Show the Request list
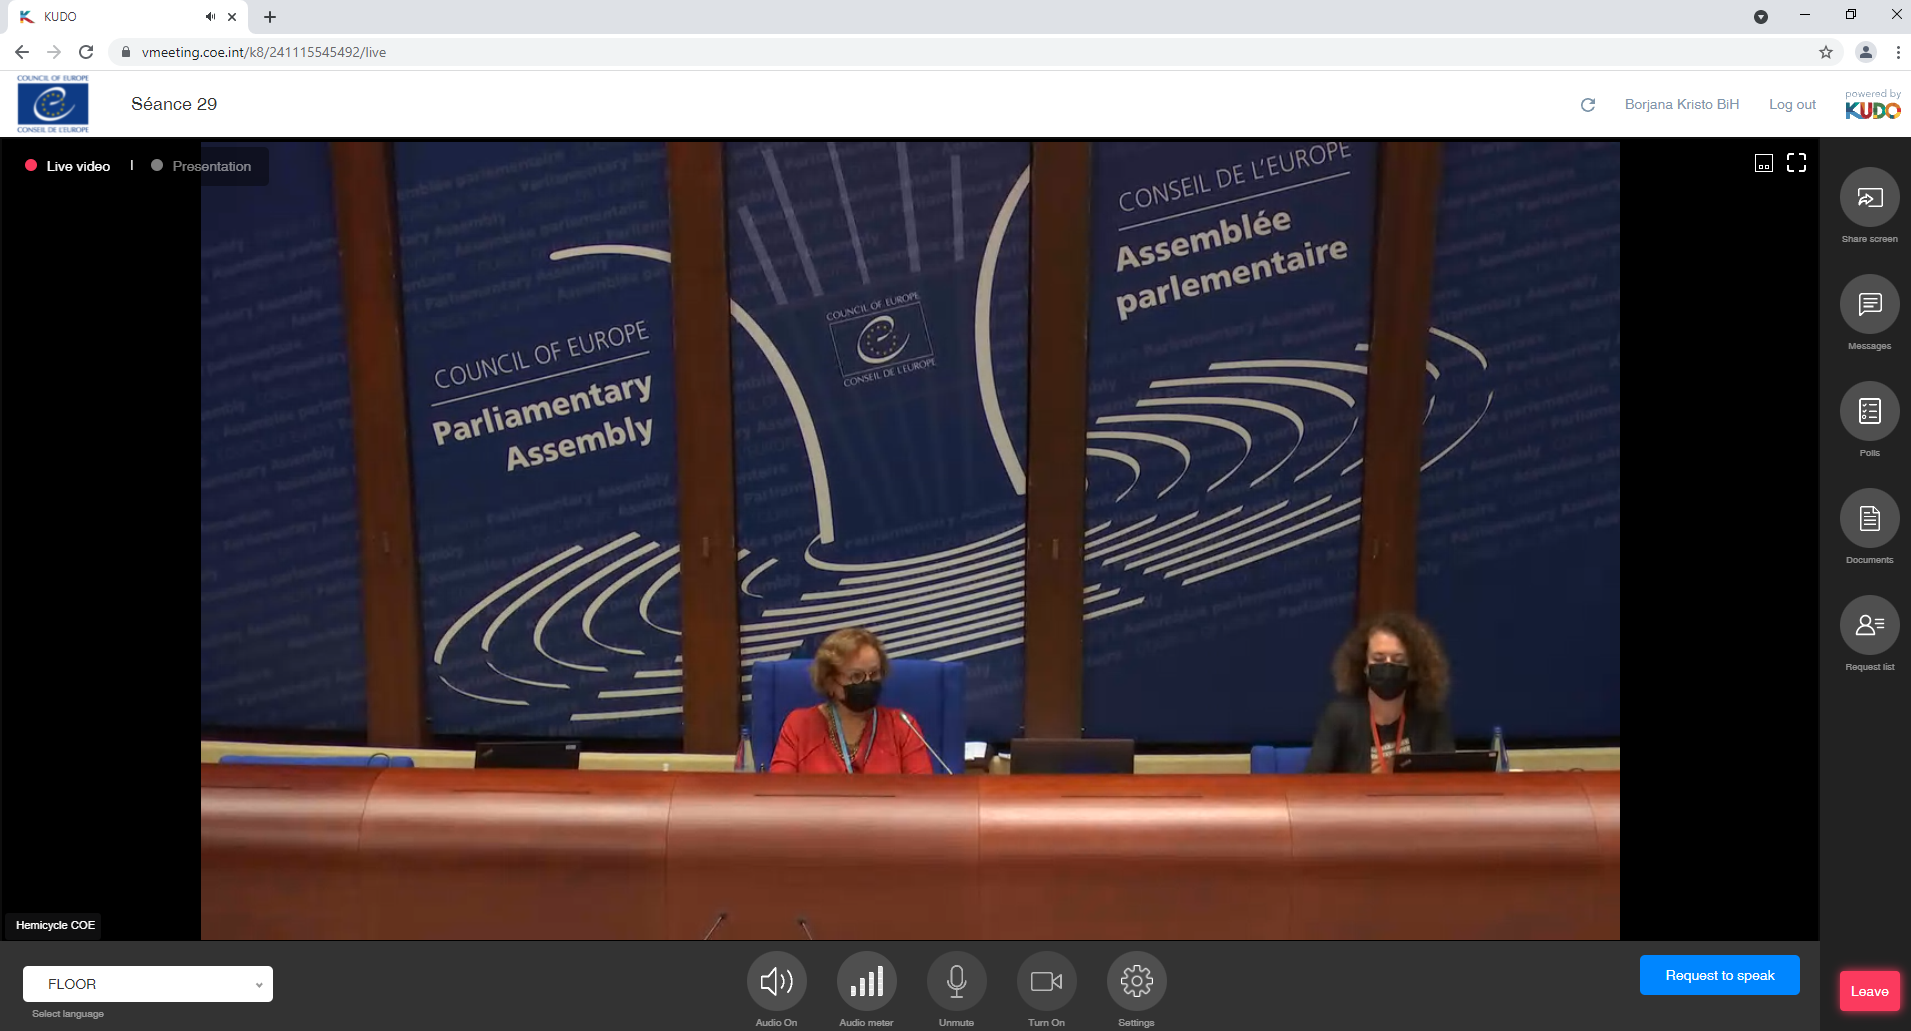This screenshot has height=1031, width=1911. [1869, 626]
